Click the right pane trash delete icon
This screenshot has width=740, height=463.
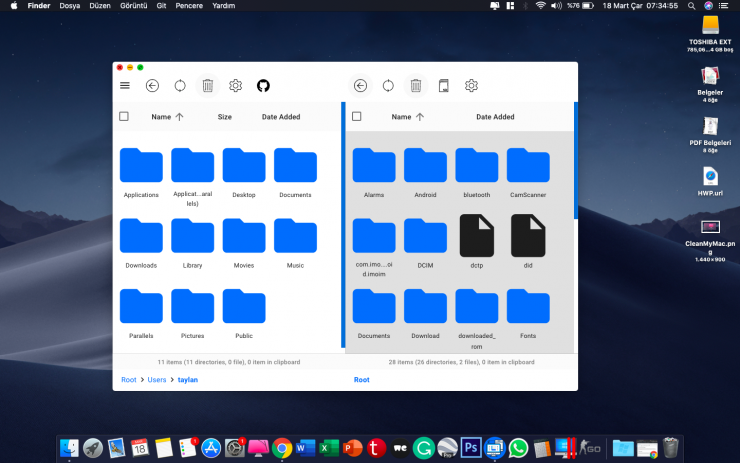tap(416, 85)
